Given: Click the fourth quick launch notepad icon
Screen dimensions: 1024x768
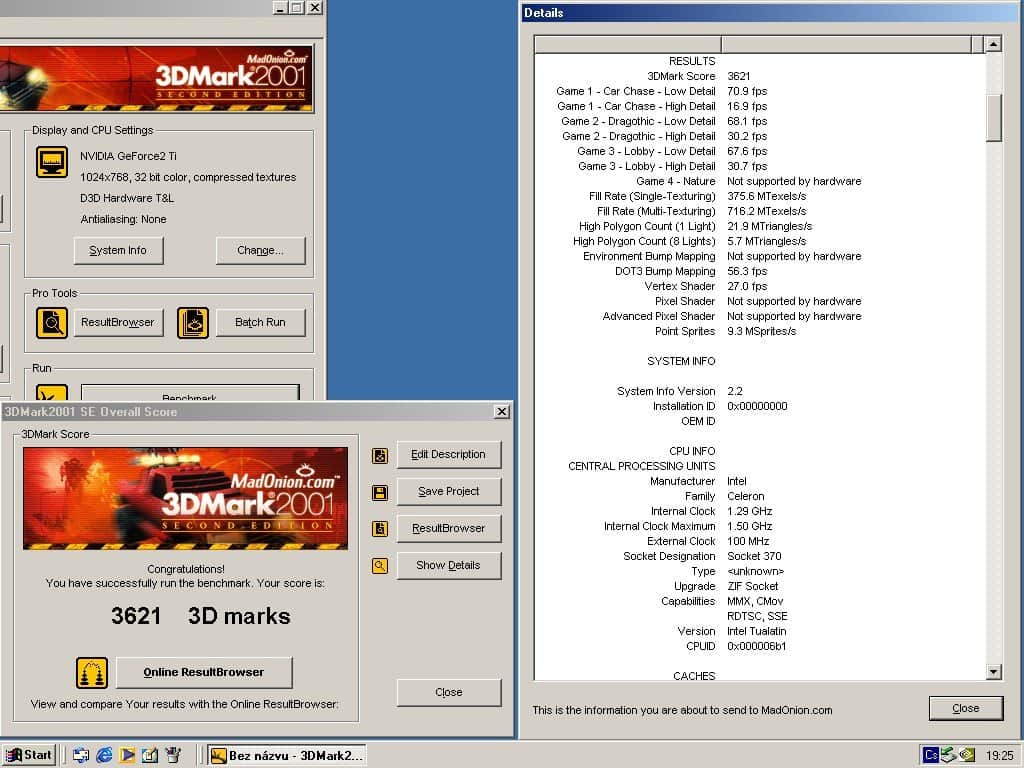Looking at the screenshot, I should [150, 755].
